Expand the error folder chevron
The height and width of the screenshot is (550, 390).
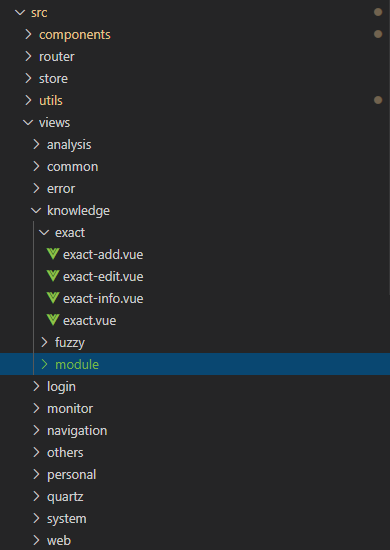coord(36,188)
